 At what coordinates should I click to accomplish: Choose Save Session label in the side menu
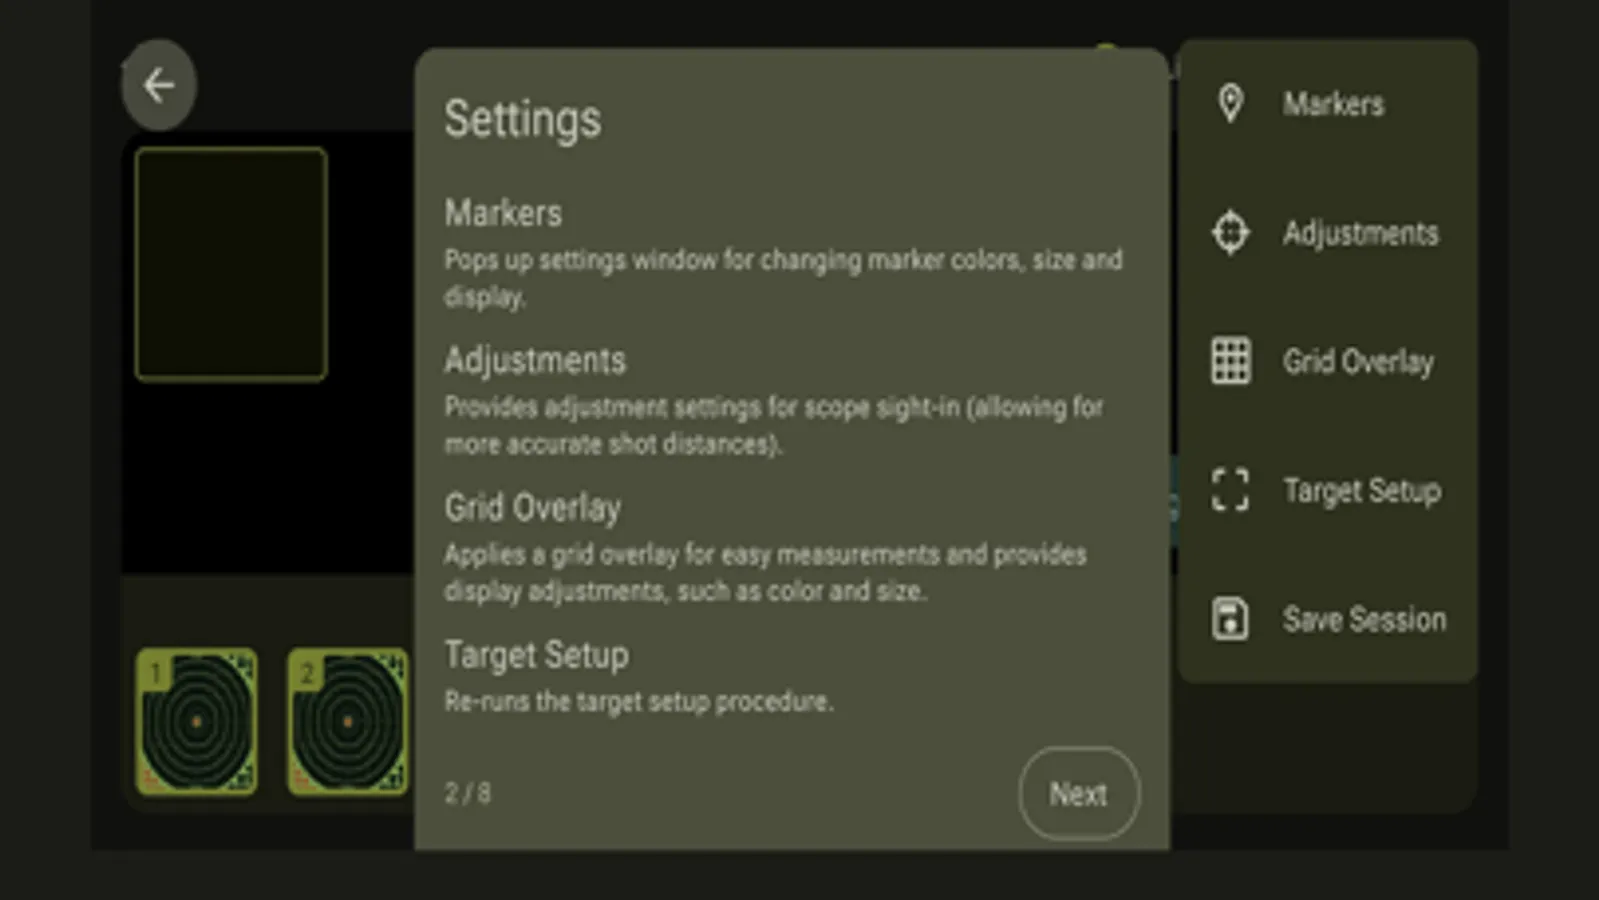click(1364, 620)
